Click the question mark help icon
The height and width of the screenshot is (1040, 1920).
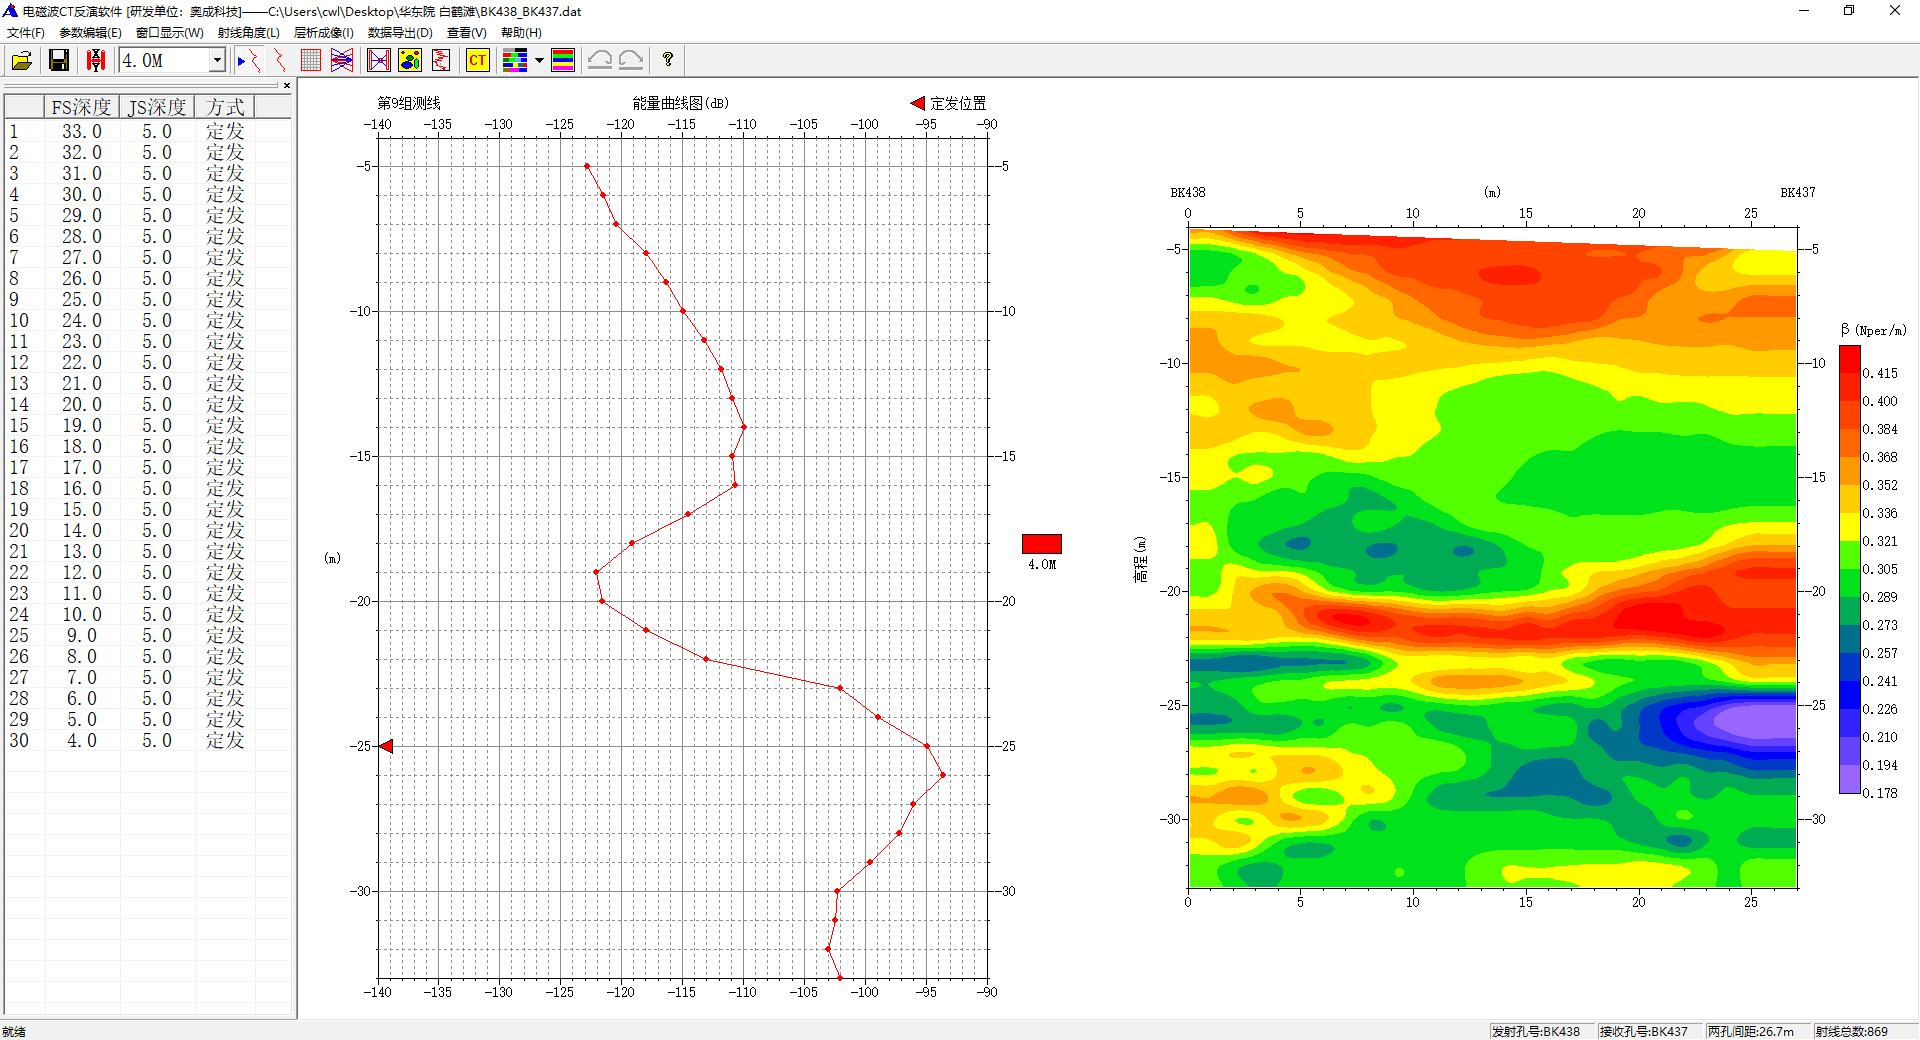668,60
